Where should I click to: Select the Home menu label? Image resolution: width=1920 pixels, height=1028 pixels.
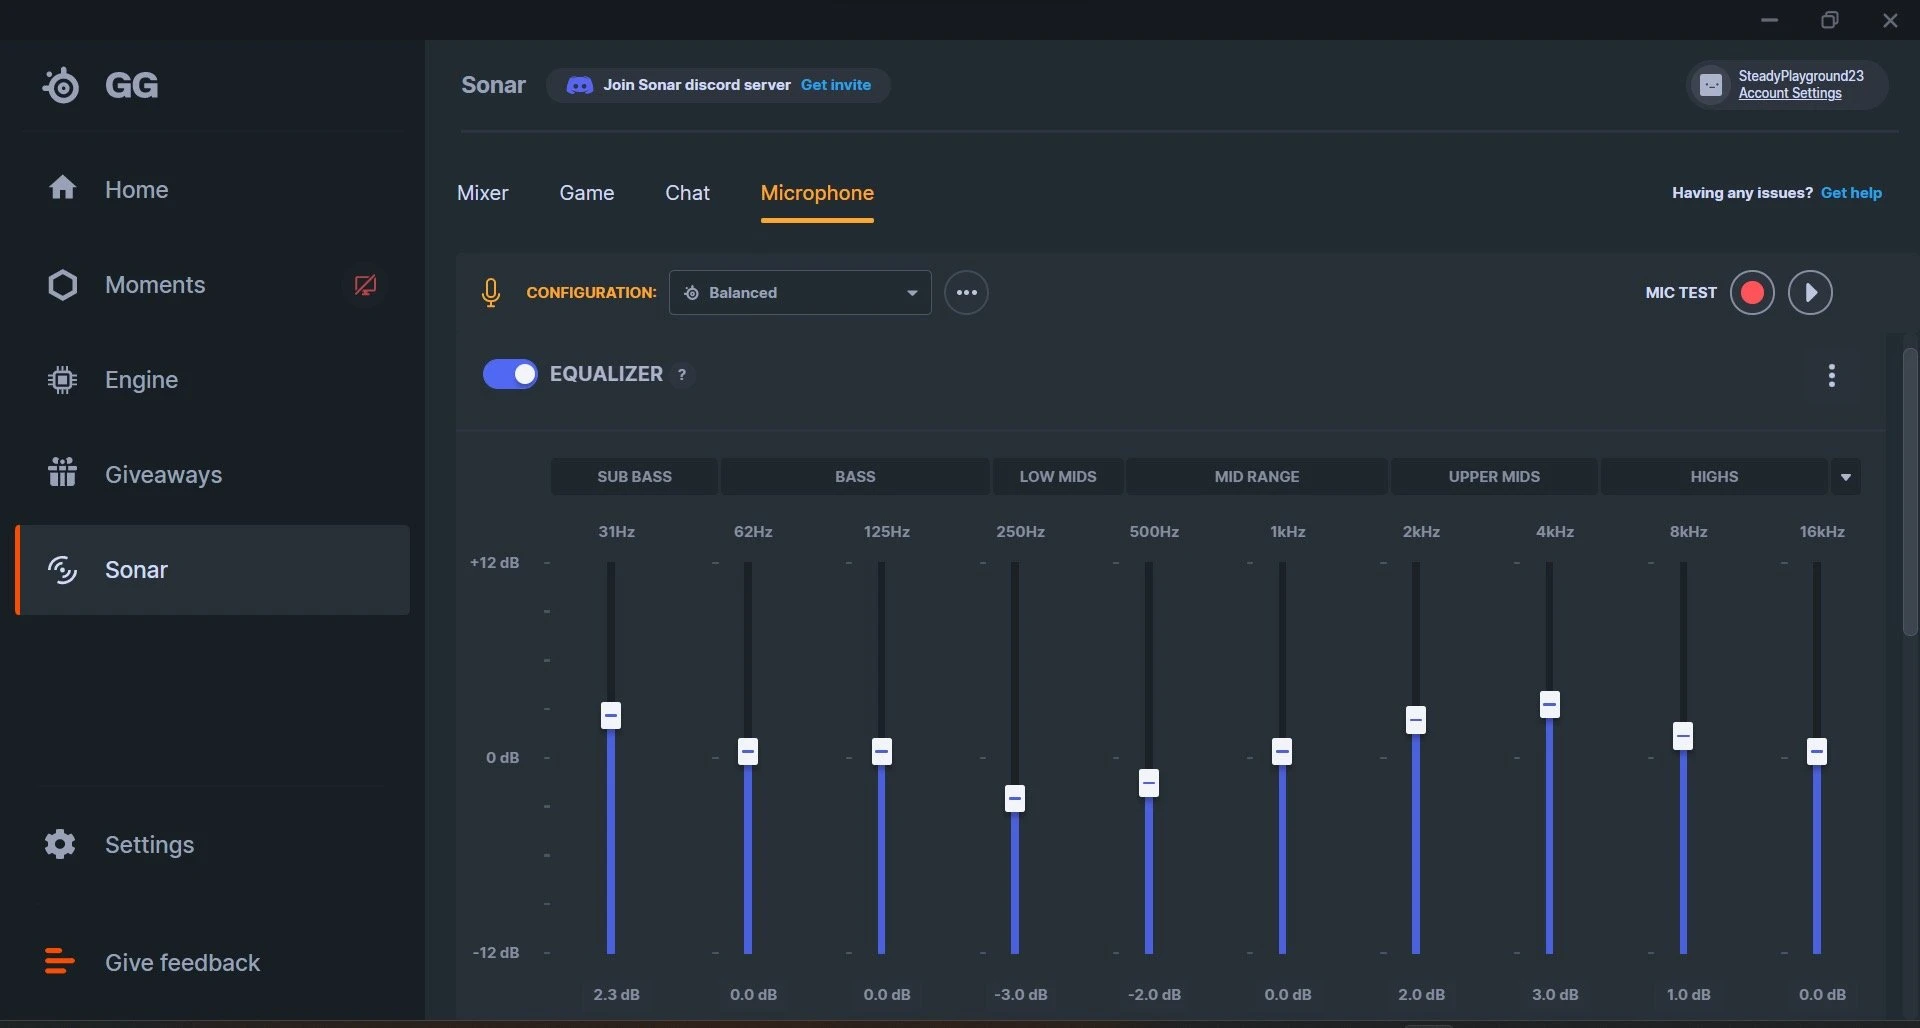pyautogui.click(x=137, y=189)
